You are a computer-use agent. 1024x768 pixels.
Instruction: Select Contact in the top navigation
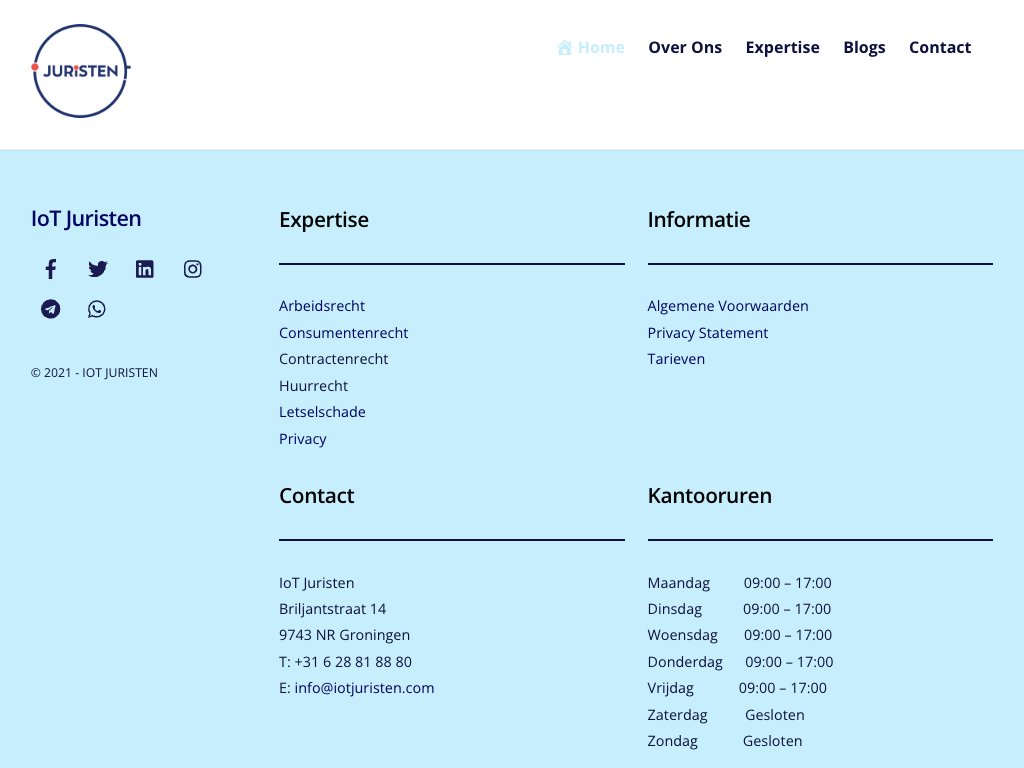coord(939,47)
